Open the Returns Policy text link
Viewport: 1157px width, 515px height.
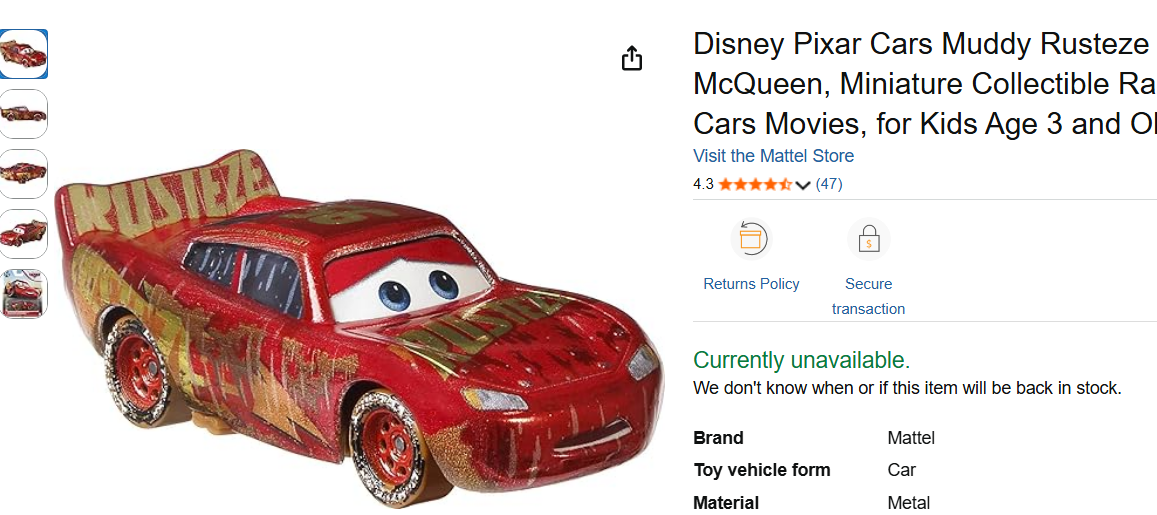click(x=751, y=284)
